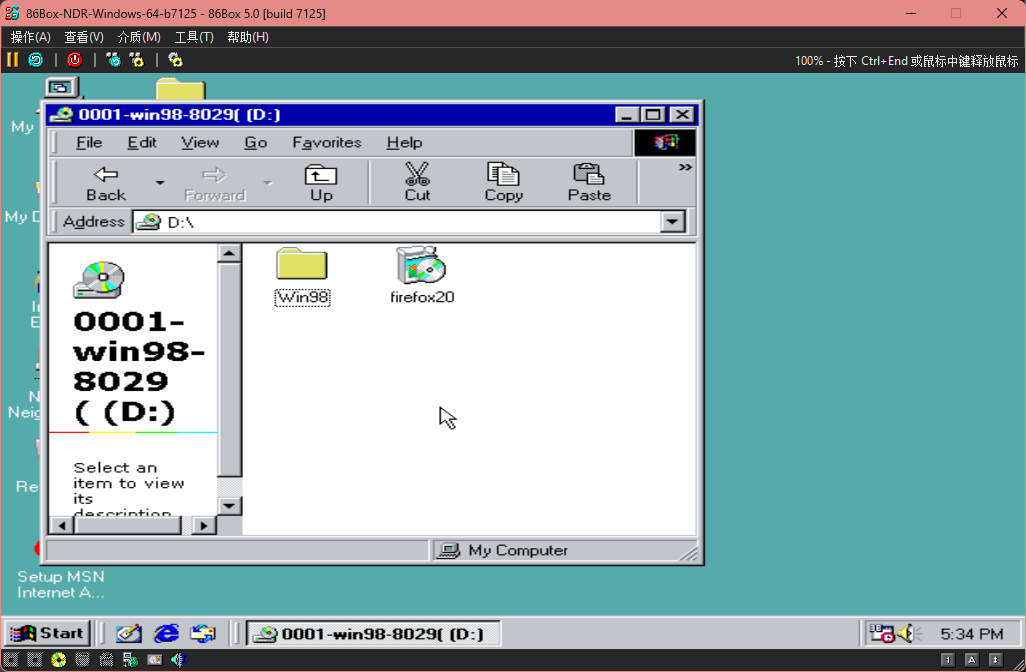The height and width of the screenshot is (672, 1026).
Task: Click 86Box first floppy drive status icon
Action: coord(11,660)
